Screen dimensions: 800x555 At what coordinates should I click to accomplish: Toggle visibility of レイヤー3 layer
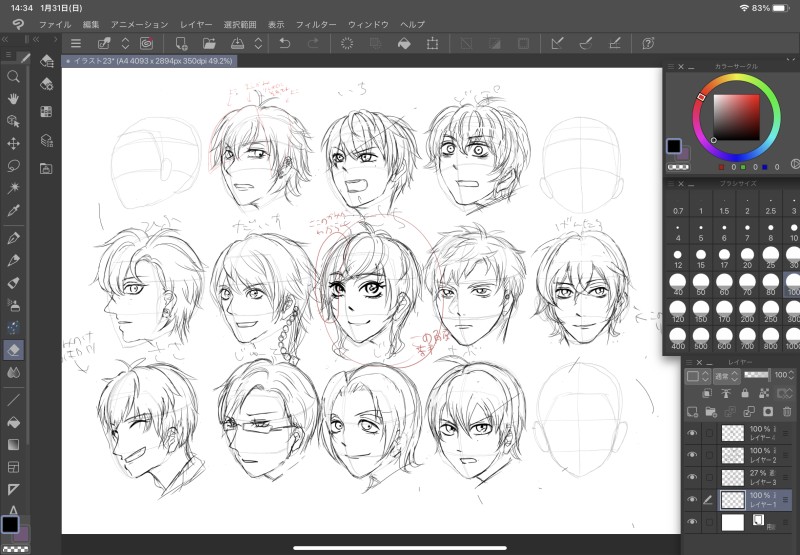(x=692, y=477)
